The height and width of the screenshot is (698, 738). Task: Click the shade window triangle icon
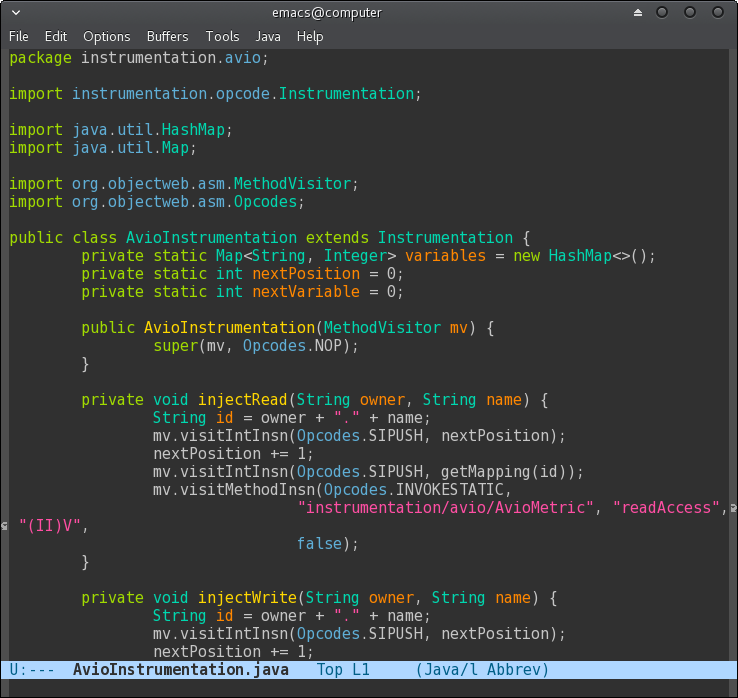[638, 13]
